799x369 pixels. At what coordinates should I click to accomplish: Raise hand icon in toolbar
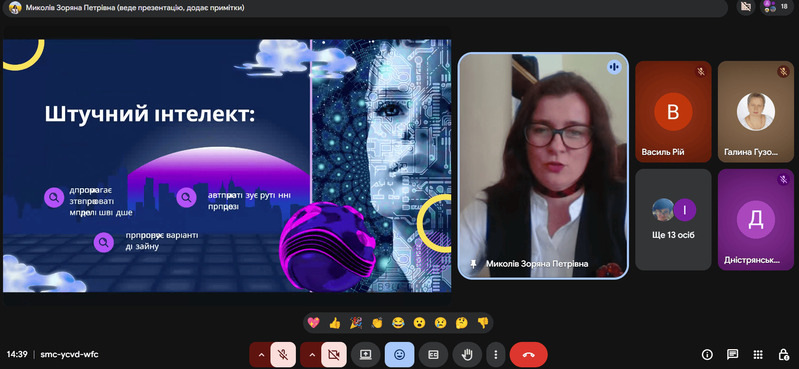[467, 355]
